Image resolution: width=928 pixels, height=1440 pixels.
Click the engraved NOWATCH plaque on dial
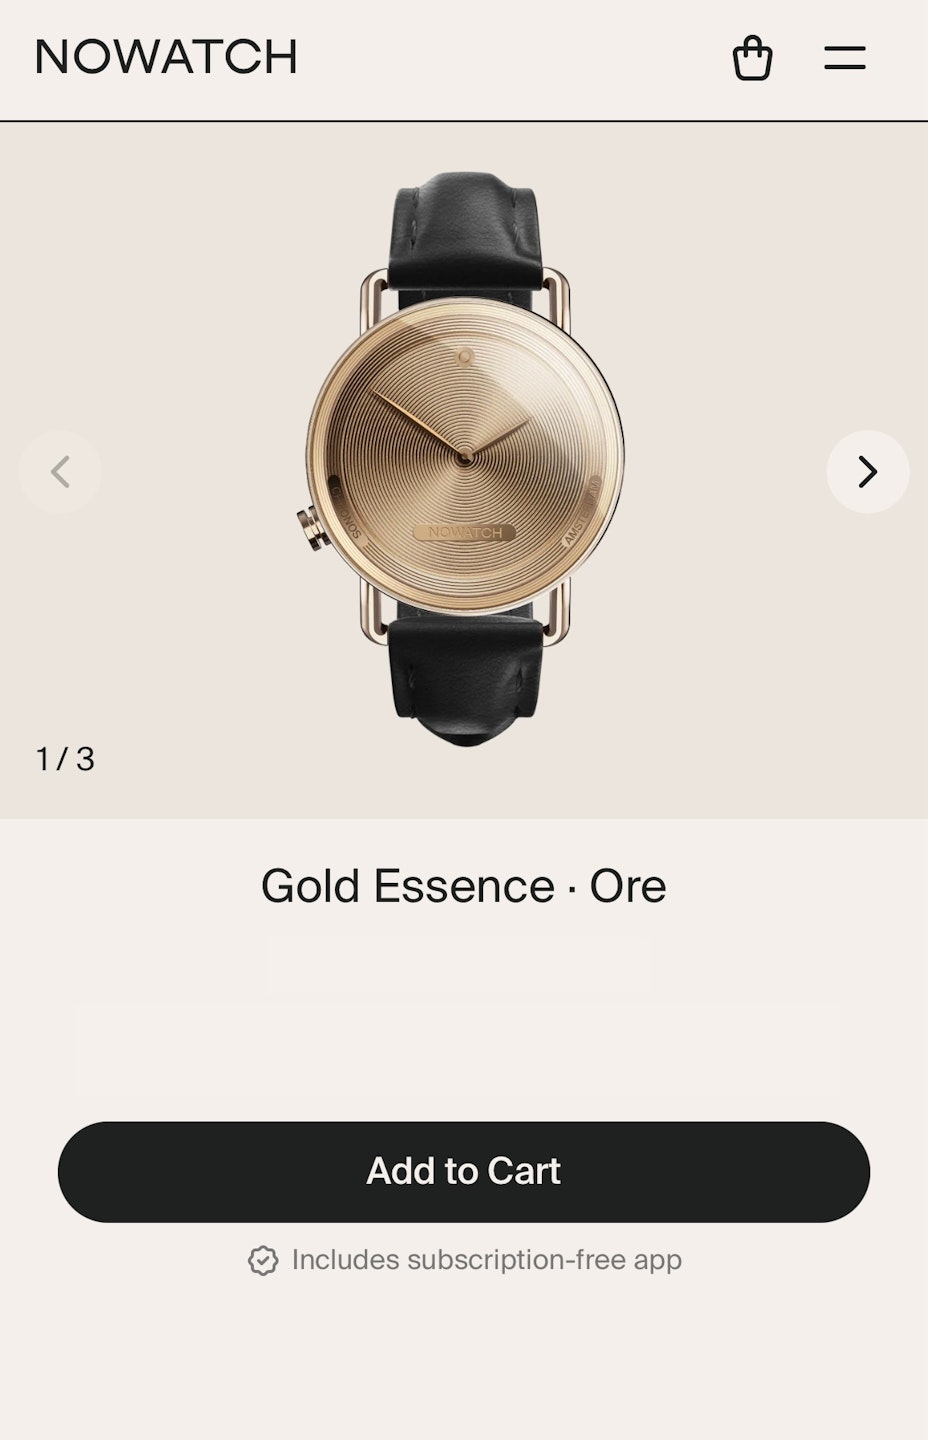[x=465, y=533]
